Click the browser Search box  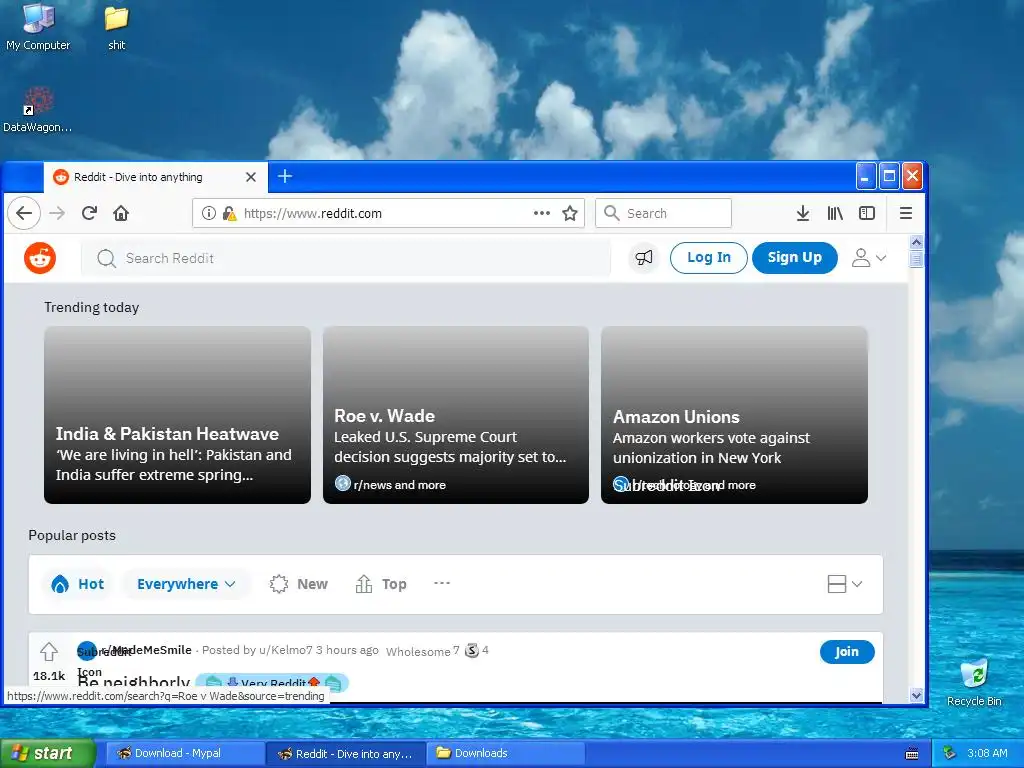click(x=664, y=213)
